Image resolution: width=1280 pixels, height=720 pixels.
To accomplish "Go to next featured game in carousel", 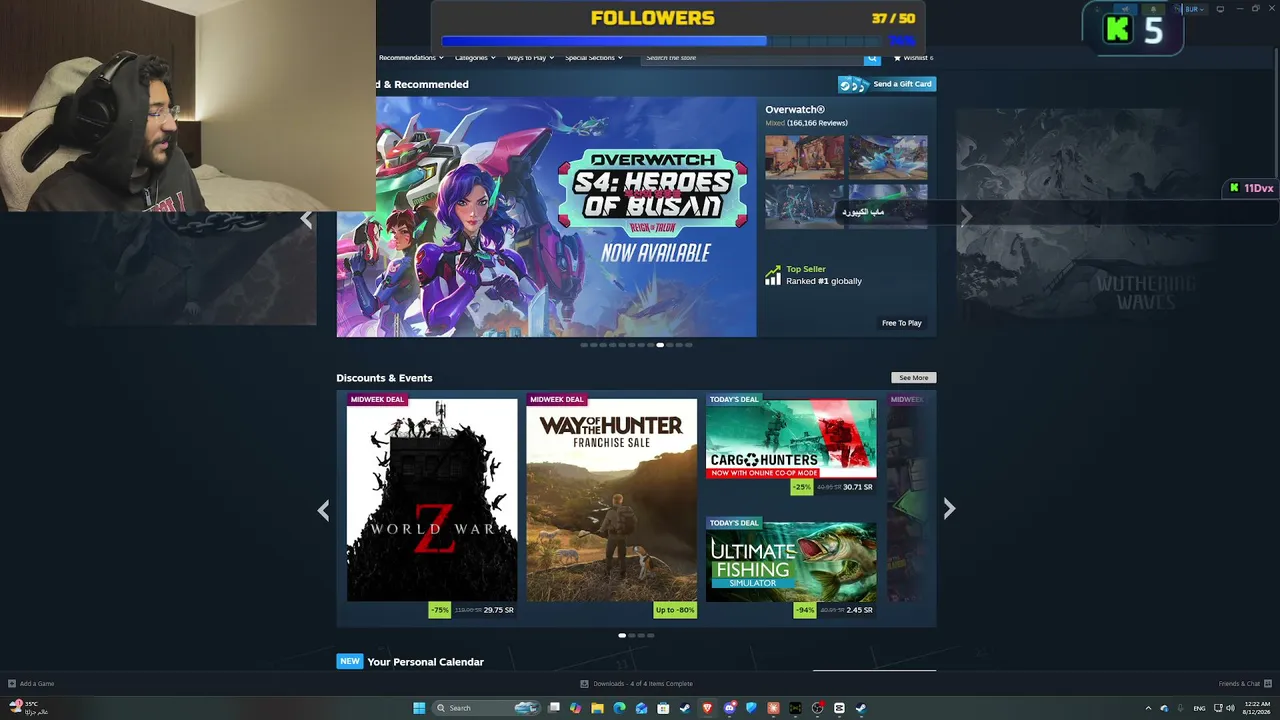I will click(x=966, y=217).
